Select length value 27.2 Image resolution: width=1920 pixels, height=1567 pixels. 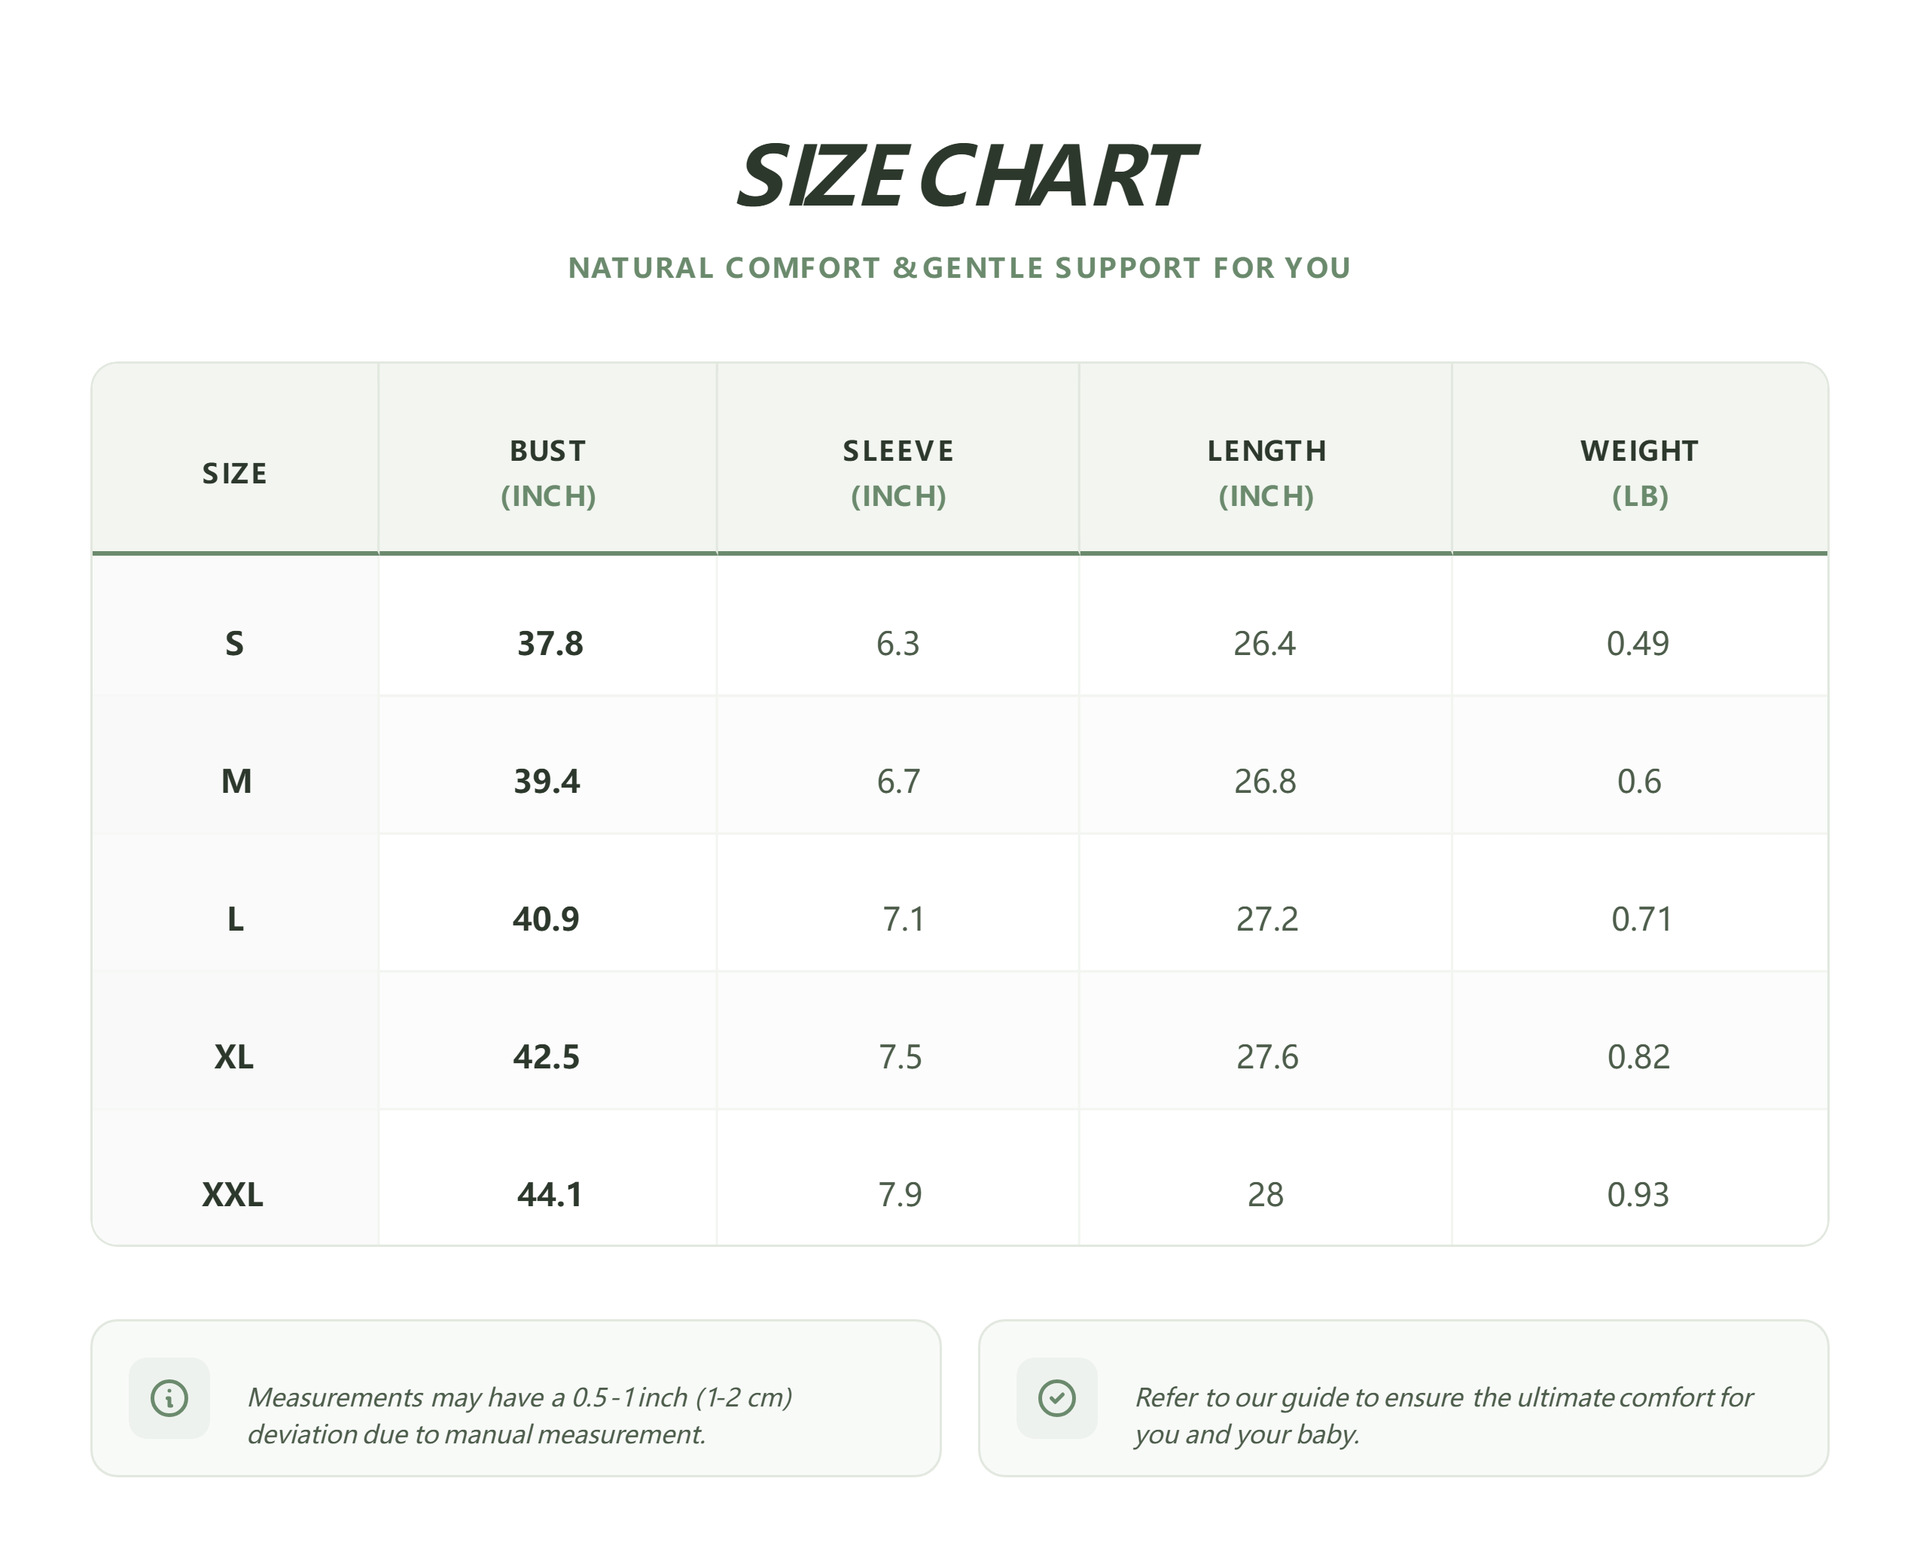1267,918
